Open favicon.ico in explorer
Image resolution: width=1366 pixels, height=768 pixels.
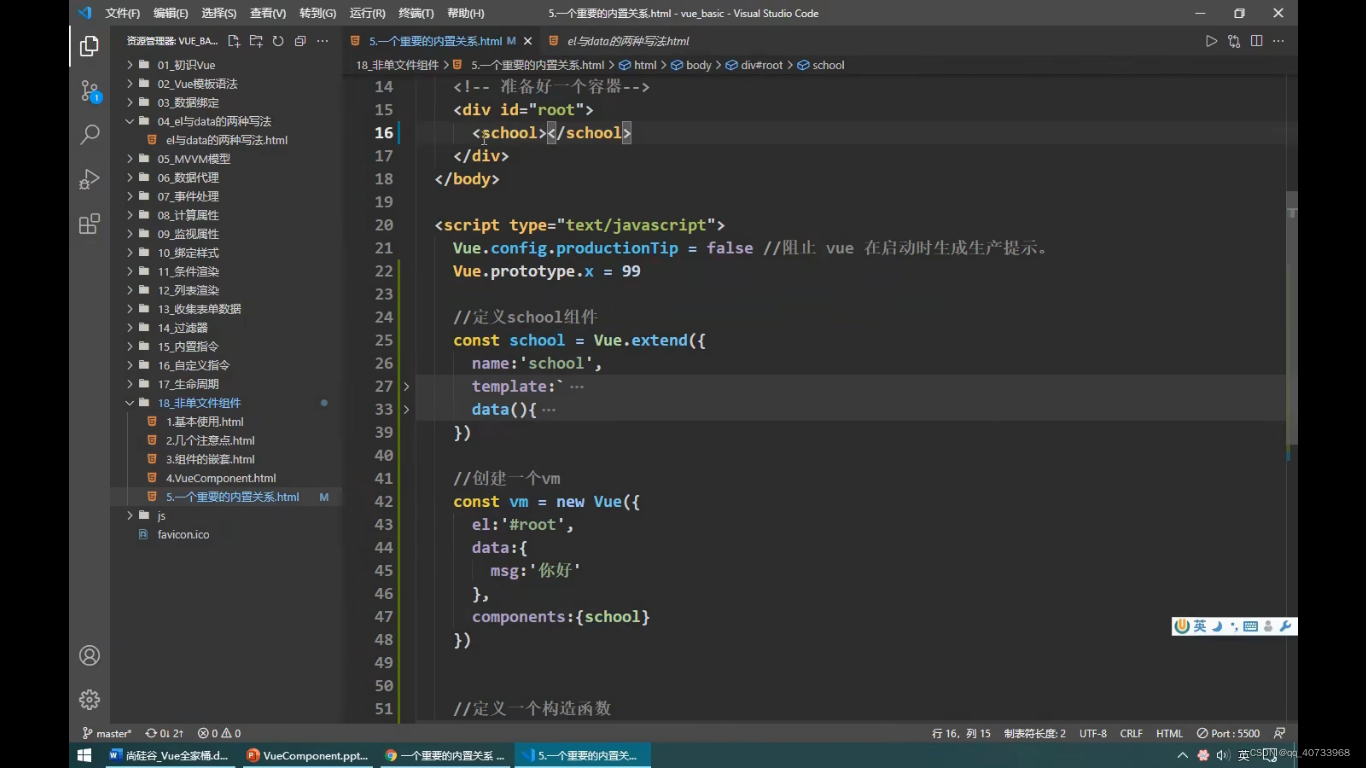[x=183, y=535]
